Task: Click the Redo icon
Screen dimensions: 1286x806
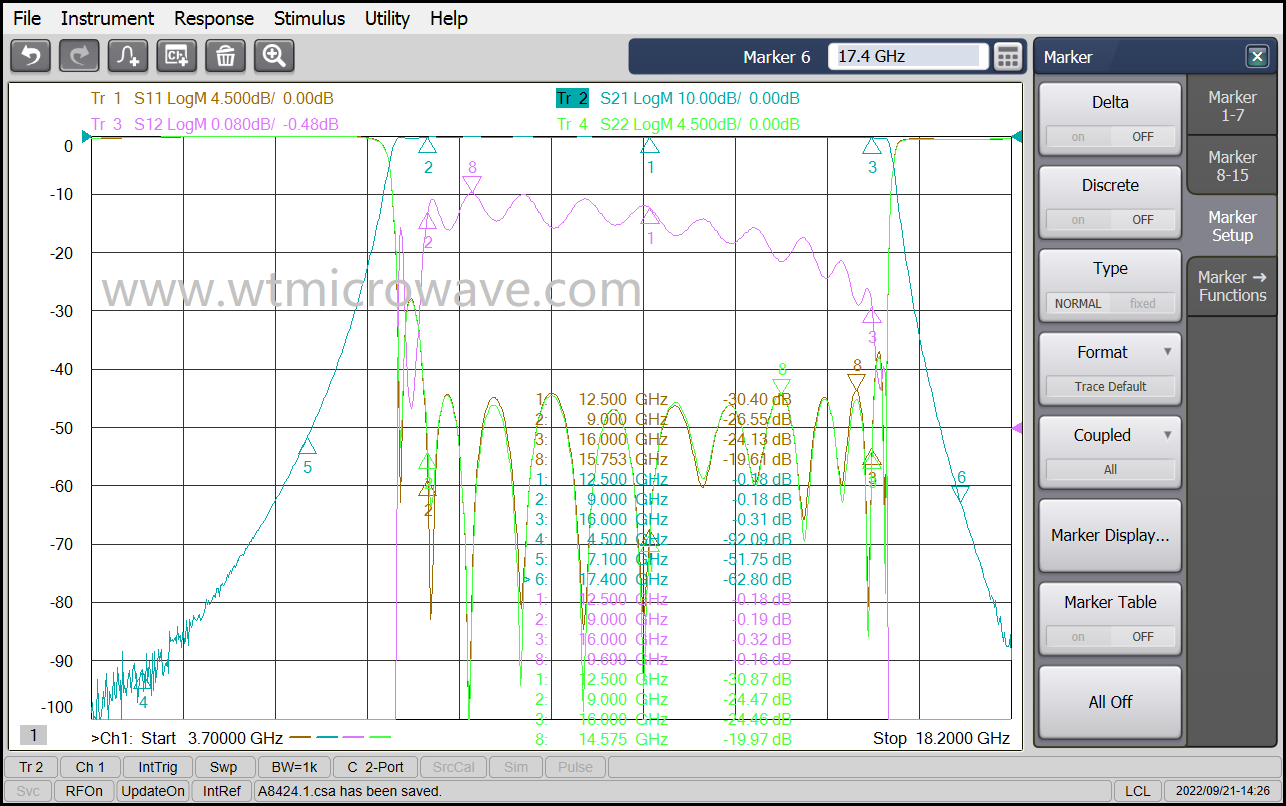Action: (78, 56)
